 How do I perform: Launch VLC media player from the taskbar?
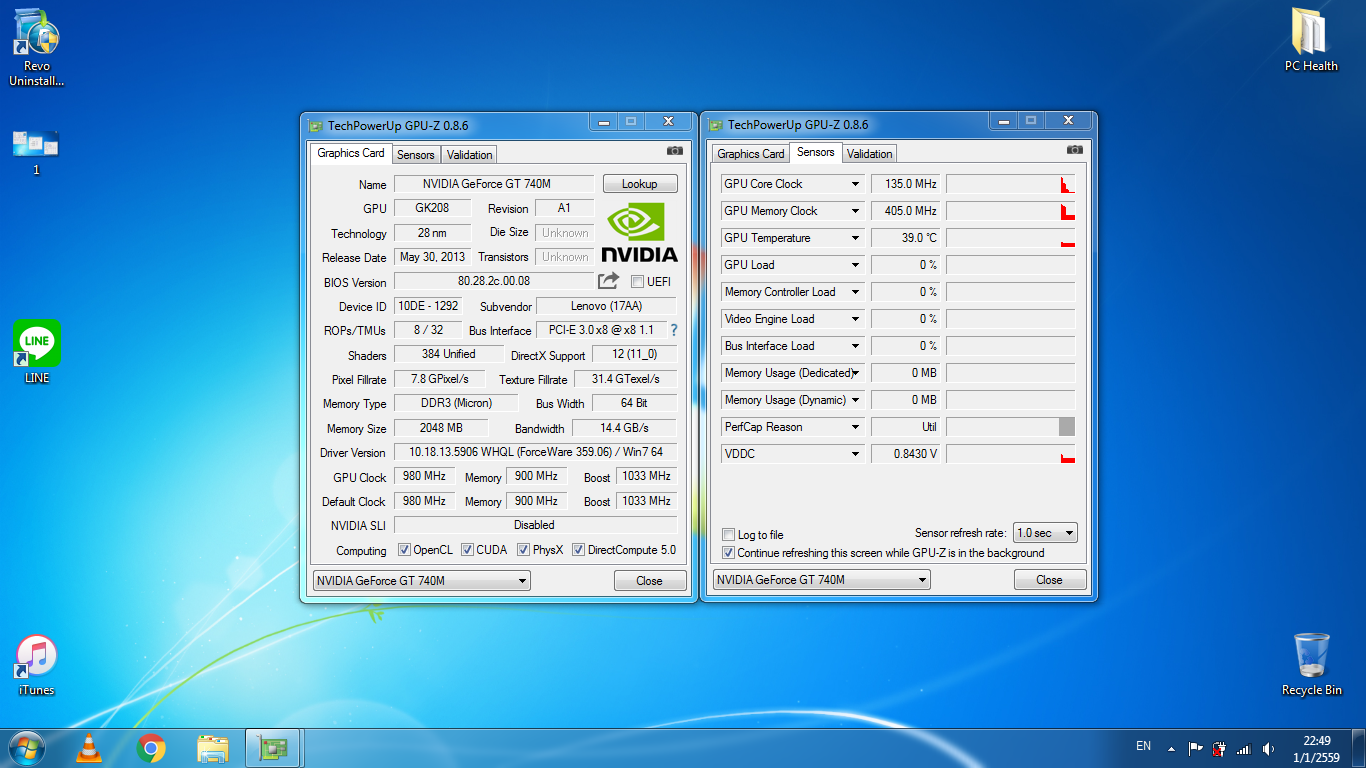(x=89, y=748)
